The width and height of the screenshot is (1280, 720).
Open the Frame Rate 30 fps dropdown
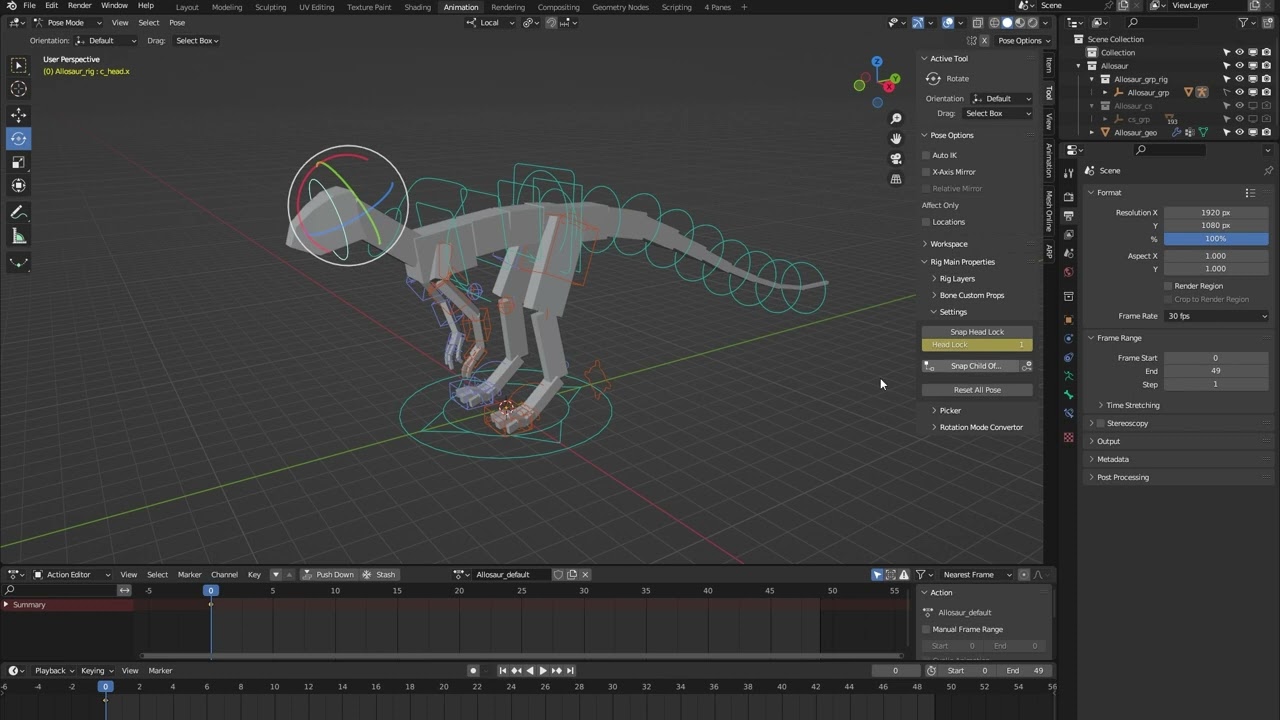pyautogui.click(x=1216, y=316)
